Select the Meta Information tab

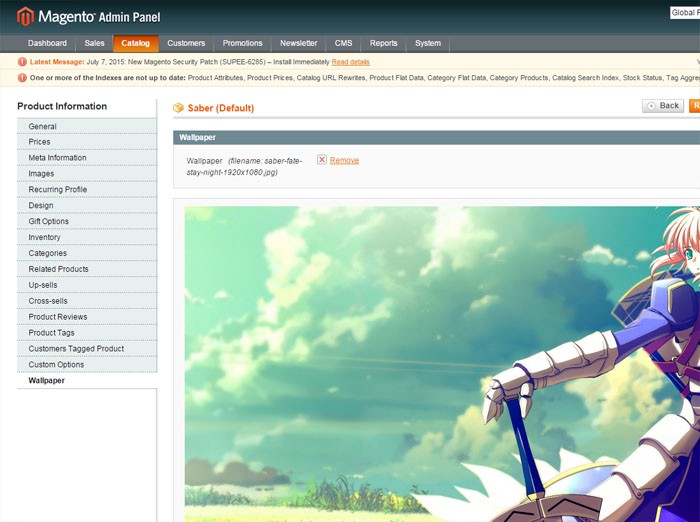[x=87, y=158]
